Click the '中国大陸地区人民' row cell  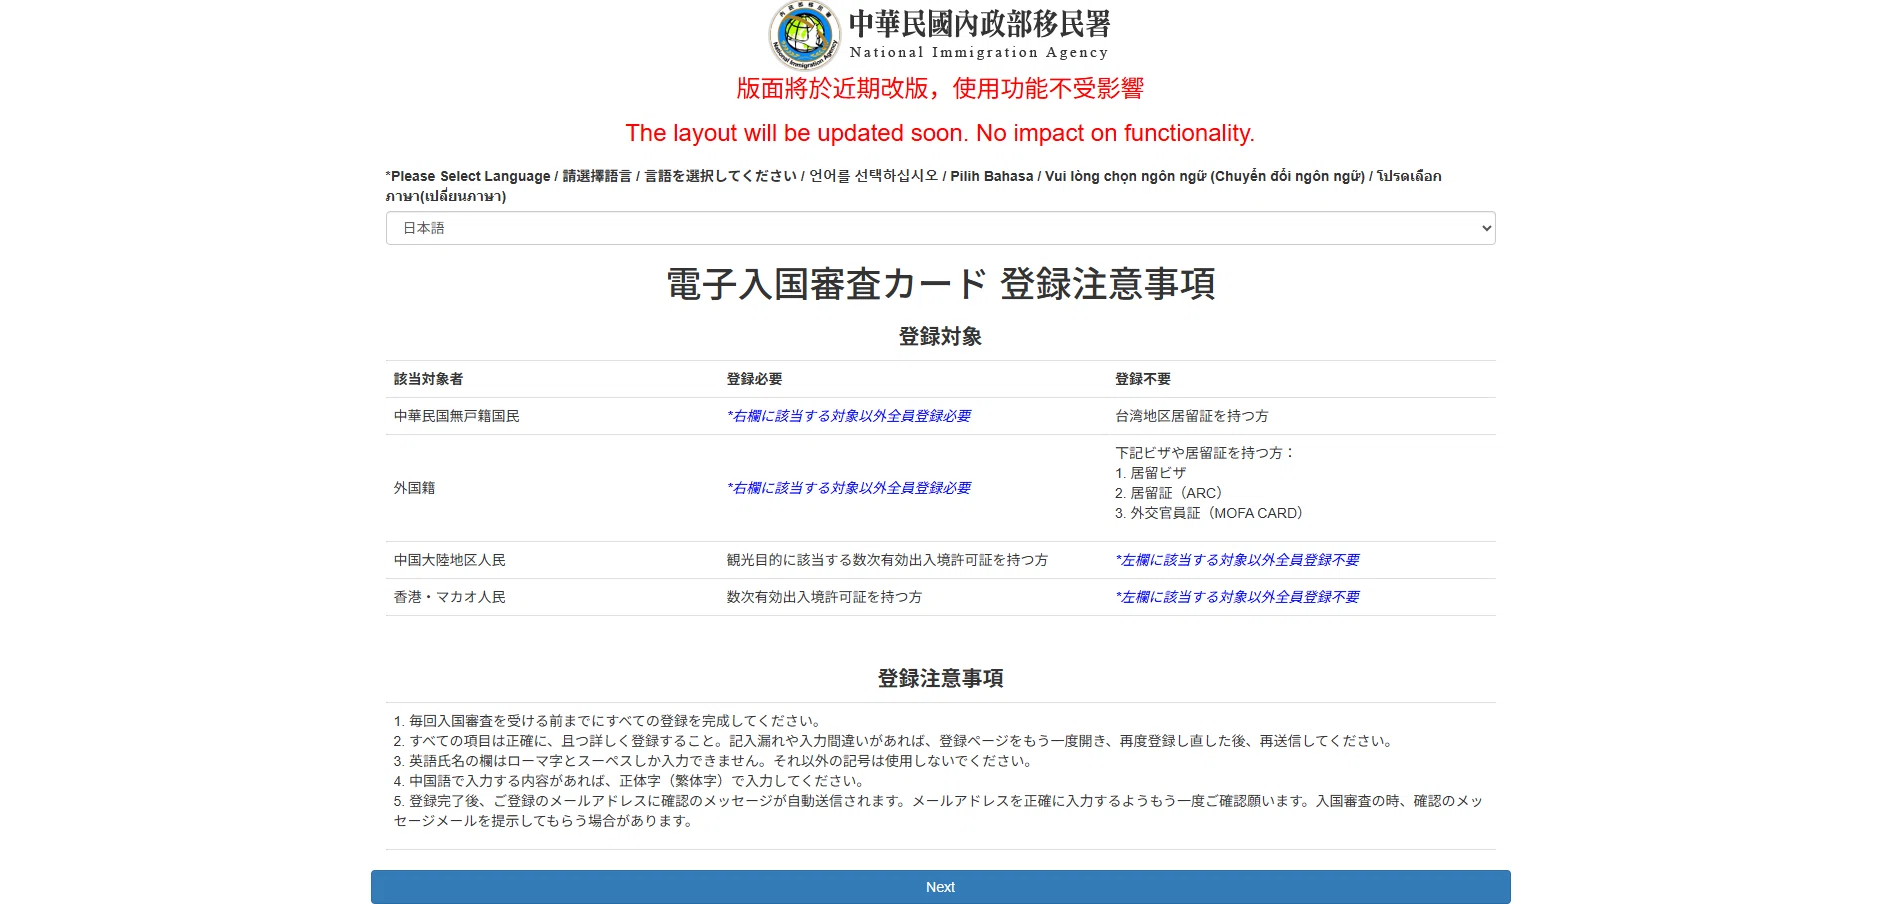click(x=449, y=560)
